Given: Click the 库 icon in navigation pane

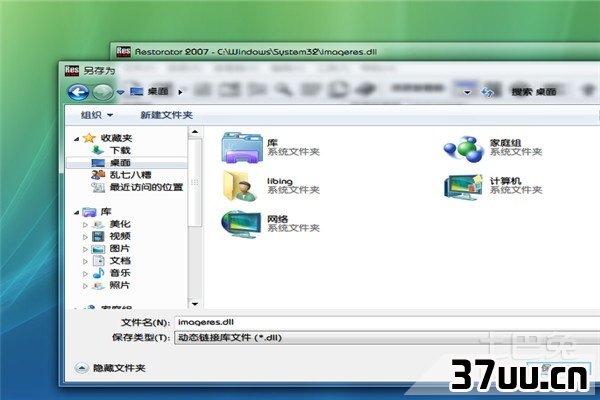Looking at the screenshot, I should coord(89,212).
